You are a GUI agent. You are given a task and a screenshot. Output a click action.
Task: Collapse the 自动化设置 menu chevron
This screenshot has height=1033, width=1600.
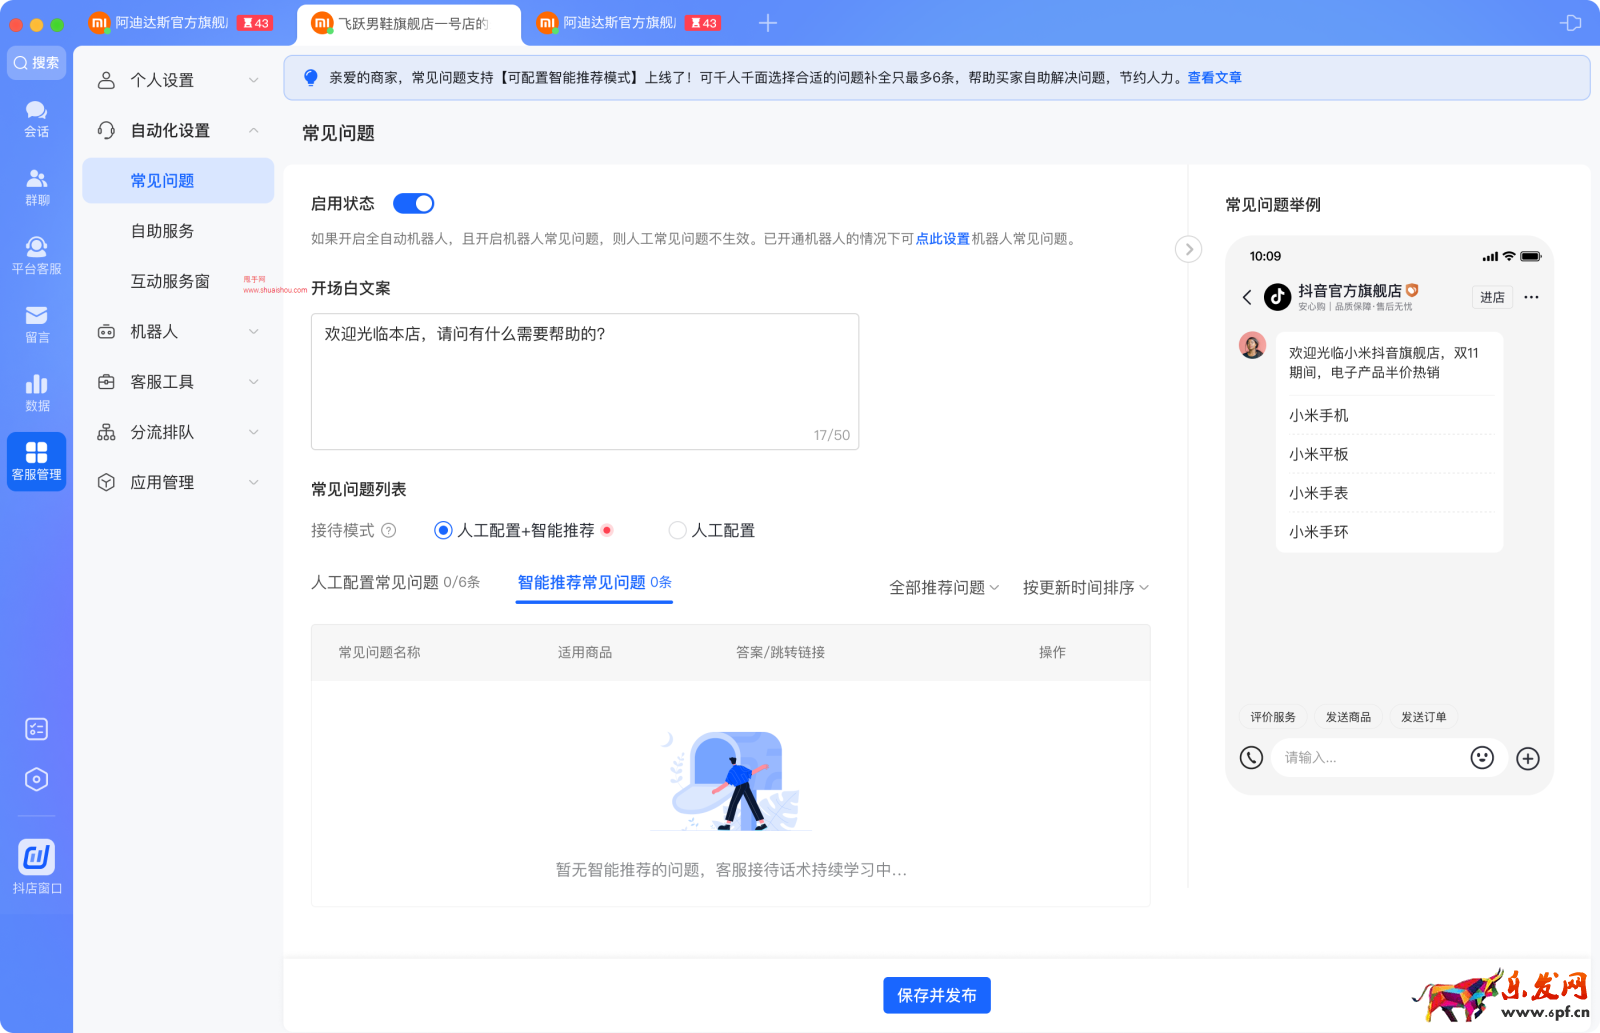click(x=254, y=130)
